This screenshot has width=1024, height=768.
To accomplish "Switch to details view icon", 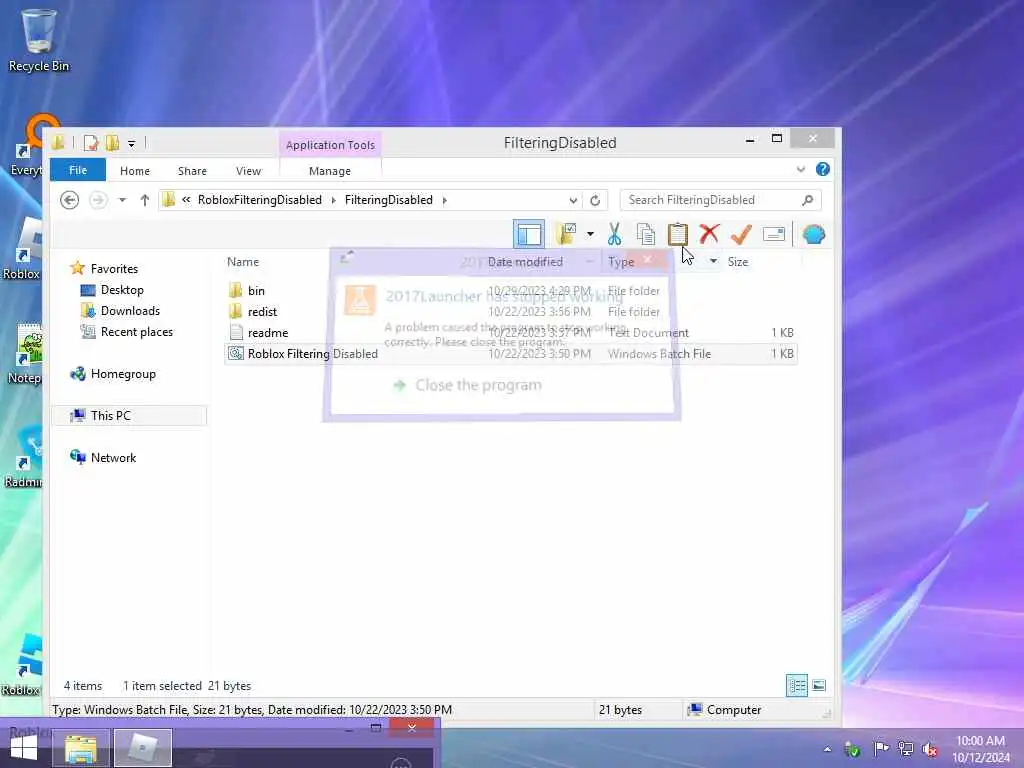I will tap(797, 685).
